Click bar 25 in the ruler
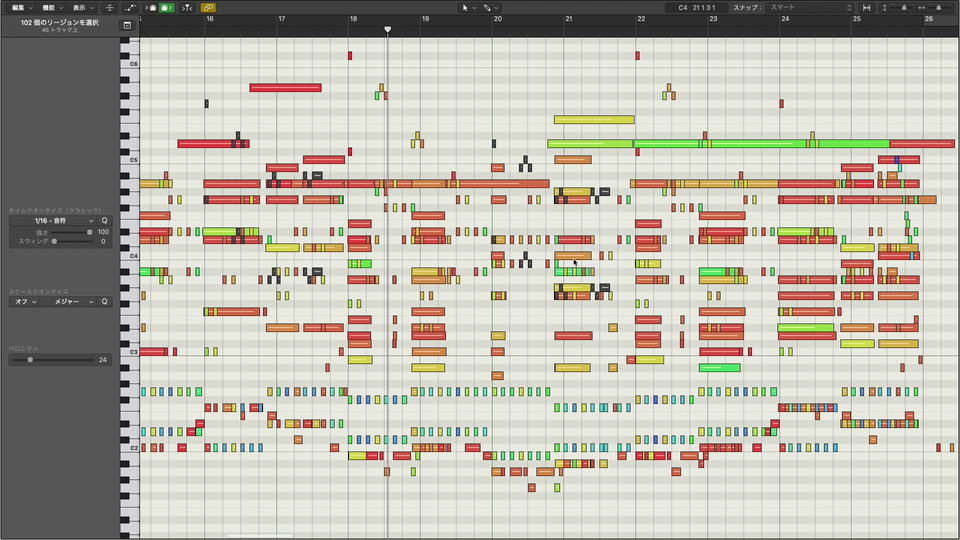This screenshot has height=540, width=960. click(857, 19)
